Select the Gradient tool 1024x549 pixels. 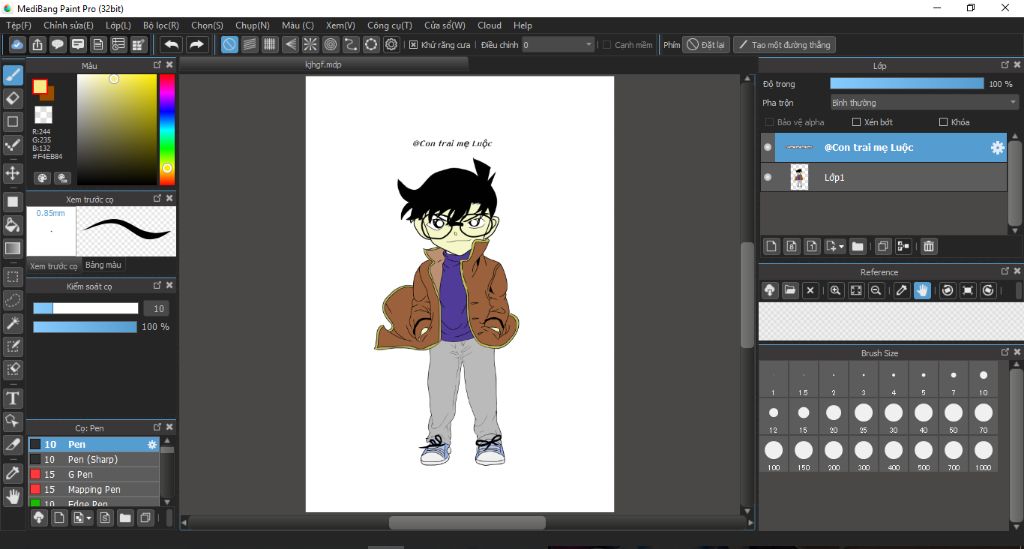(x=12, y=248)
